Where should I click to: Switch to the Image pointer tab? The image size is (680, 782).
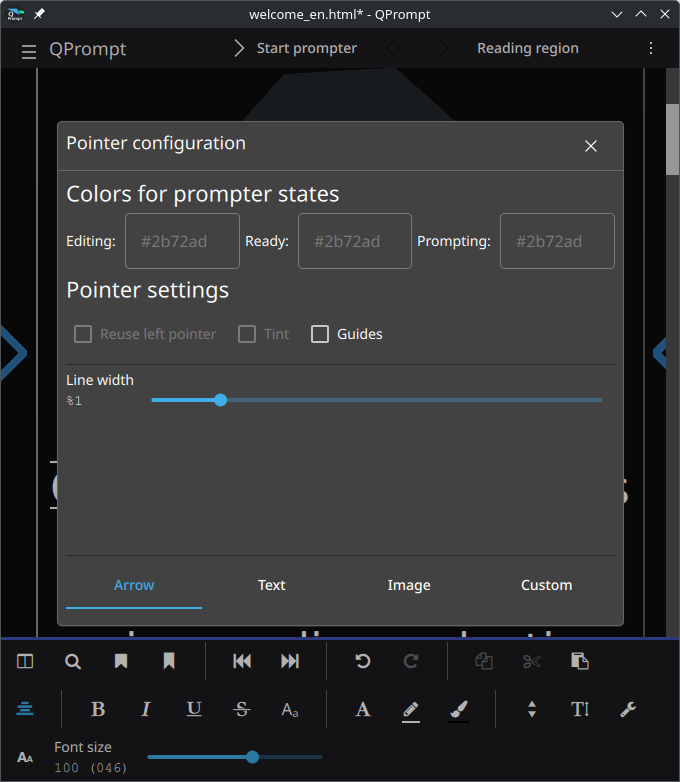409,586
